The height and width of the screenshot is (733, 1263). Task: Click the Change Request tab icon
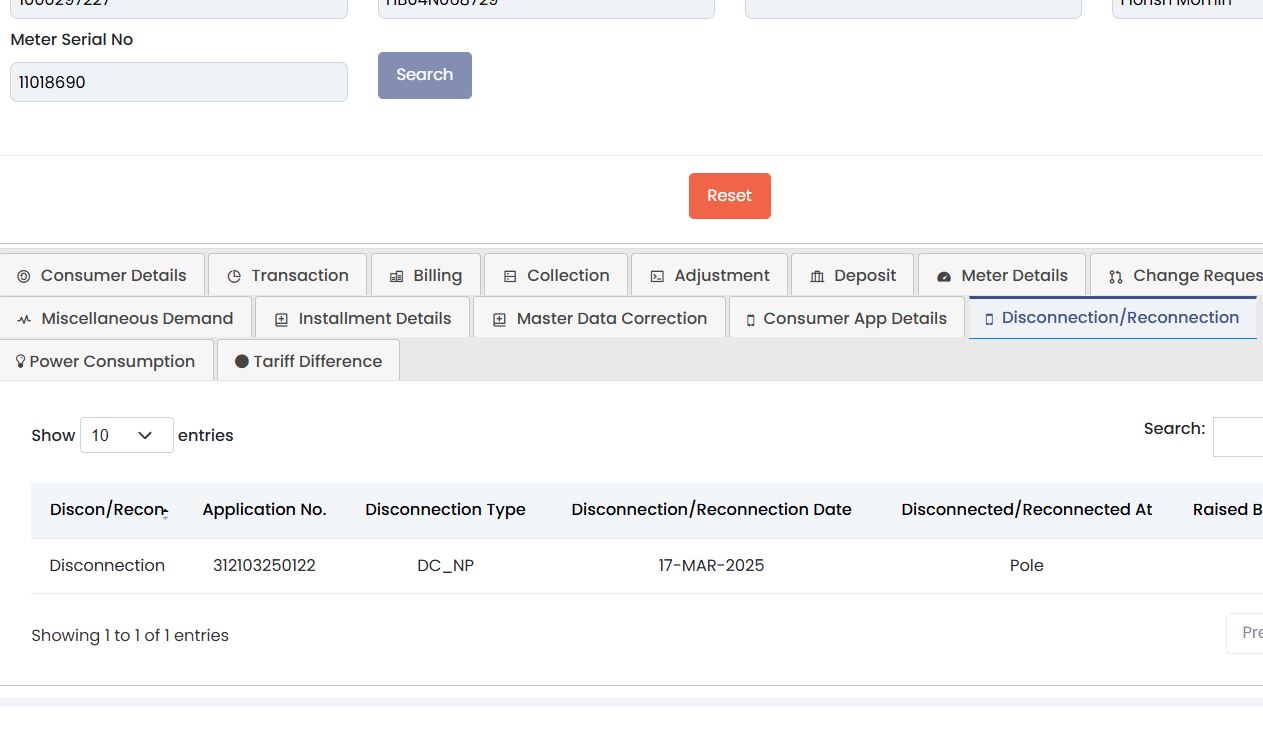pos(1116,276)
